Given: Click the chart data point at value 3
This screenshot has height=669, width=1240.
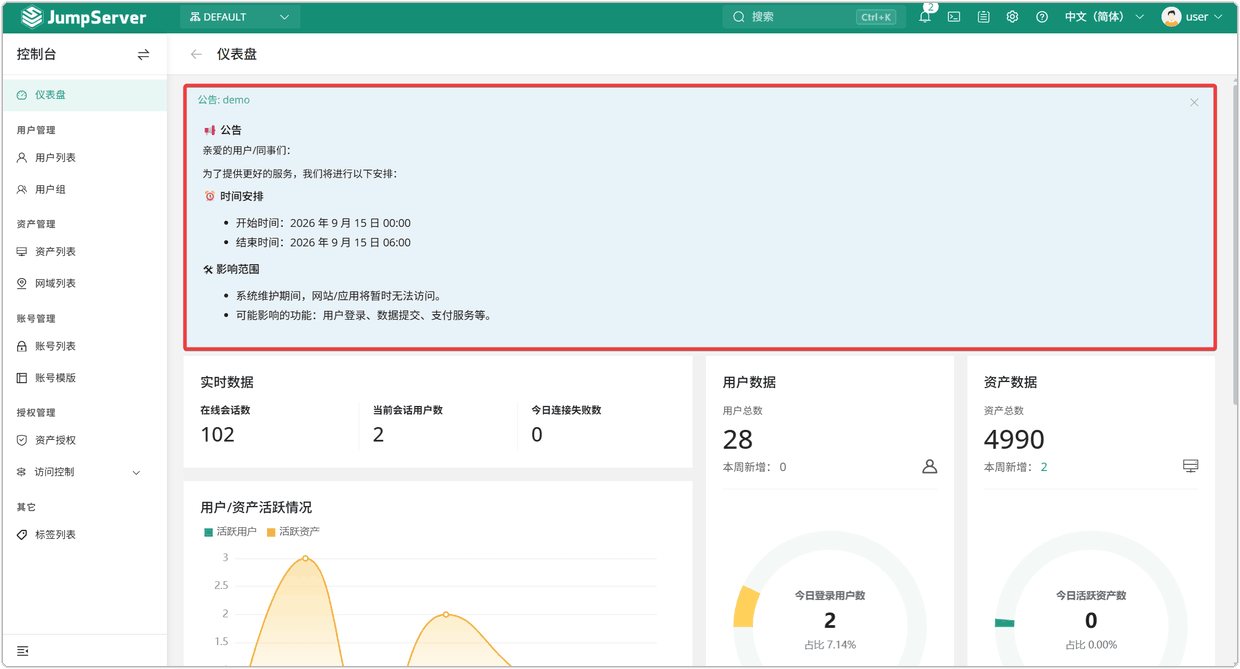Looking at the screenshot, I should coord(306,558).
